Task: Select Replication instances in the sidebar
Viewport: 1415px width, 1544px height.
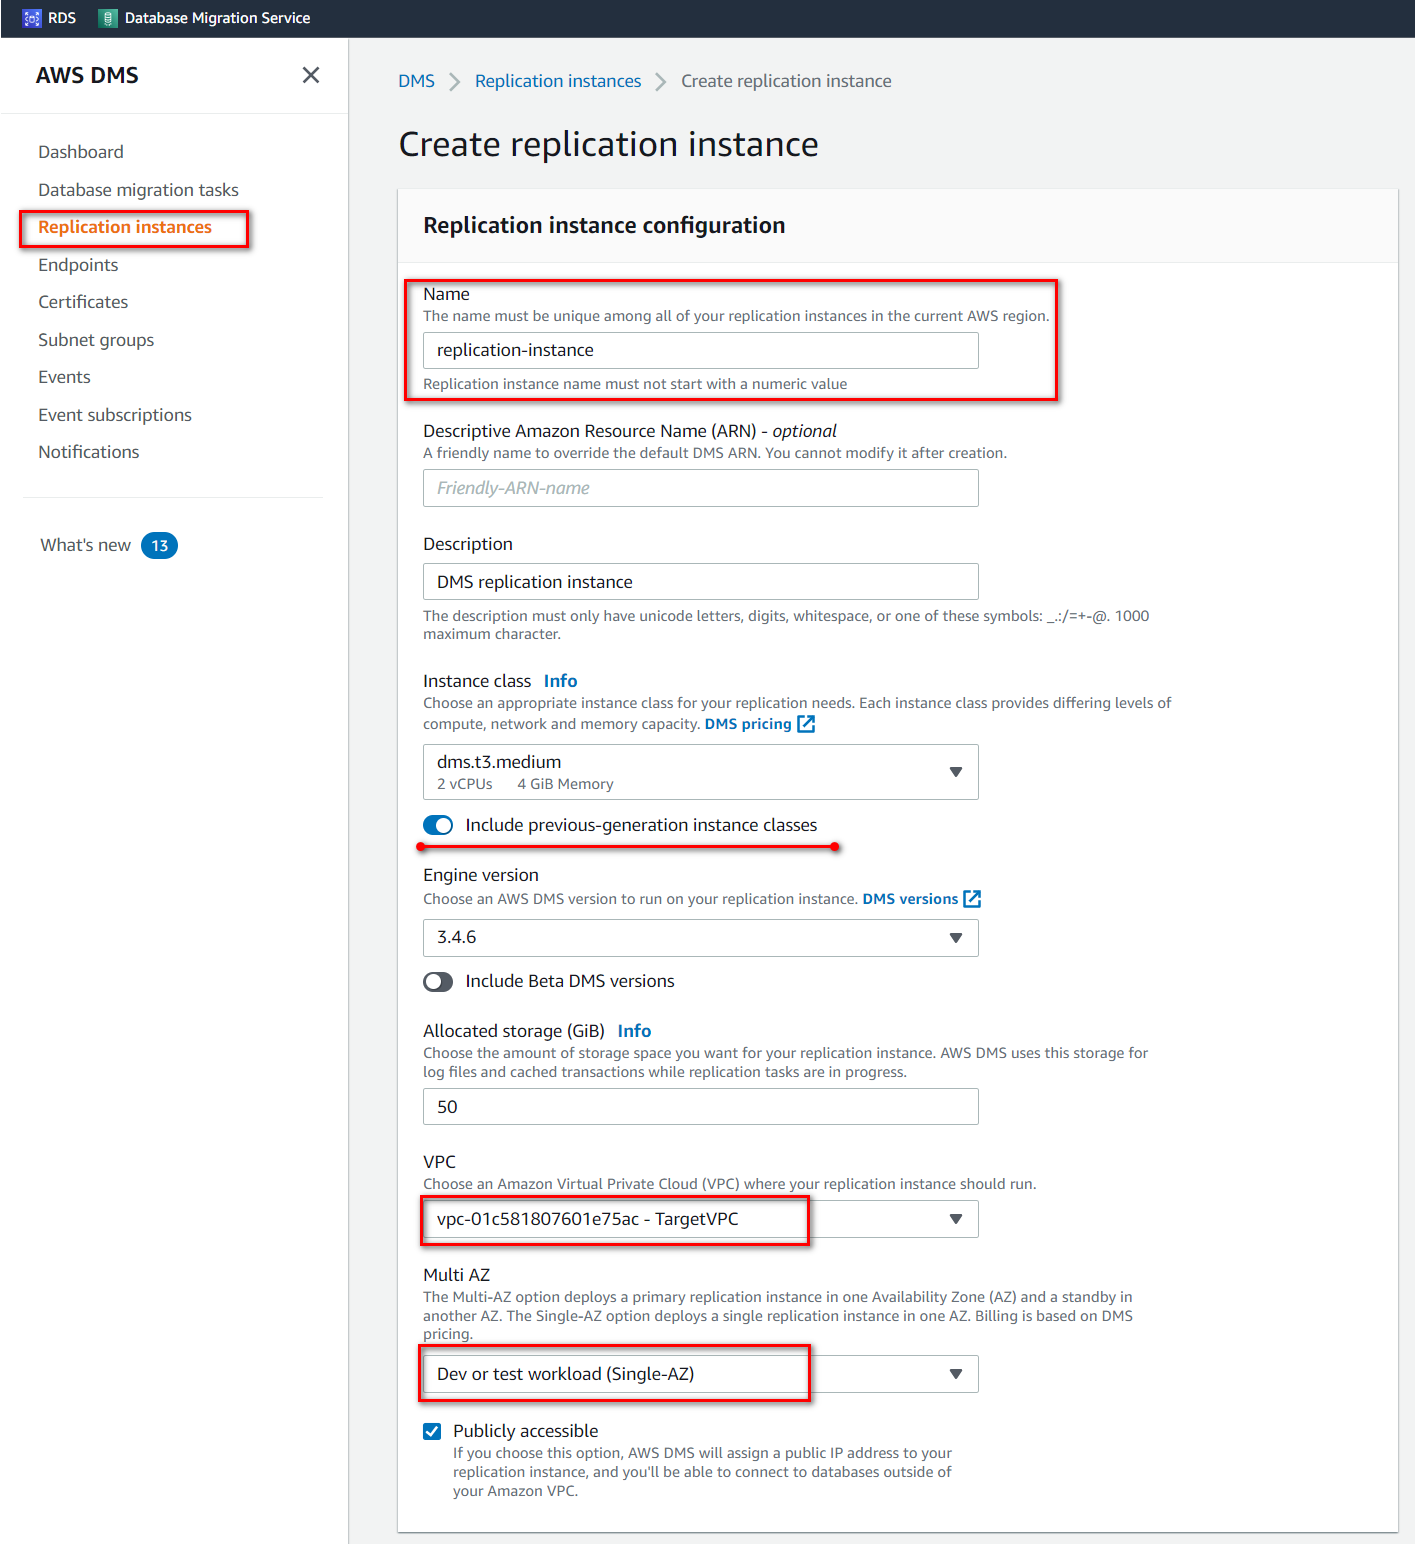Action: click(125, 227)
